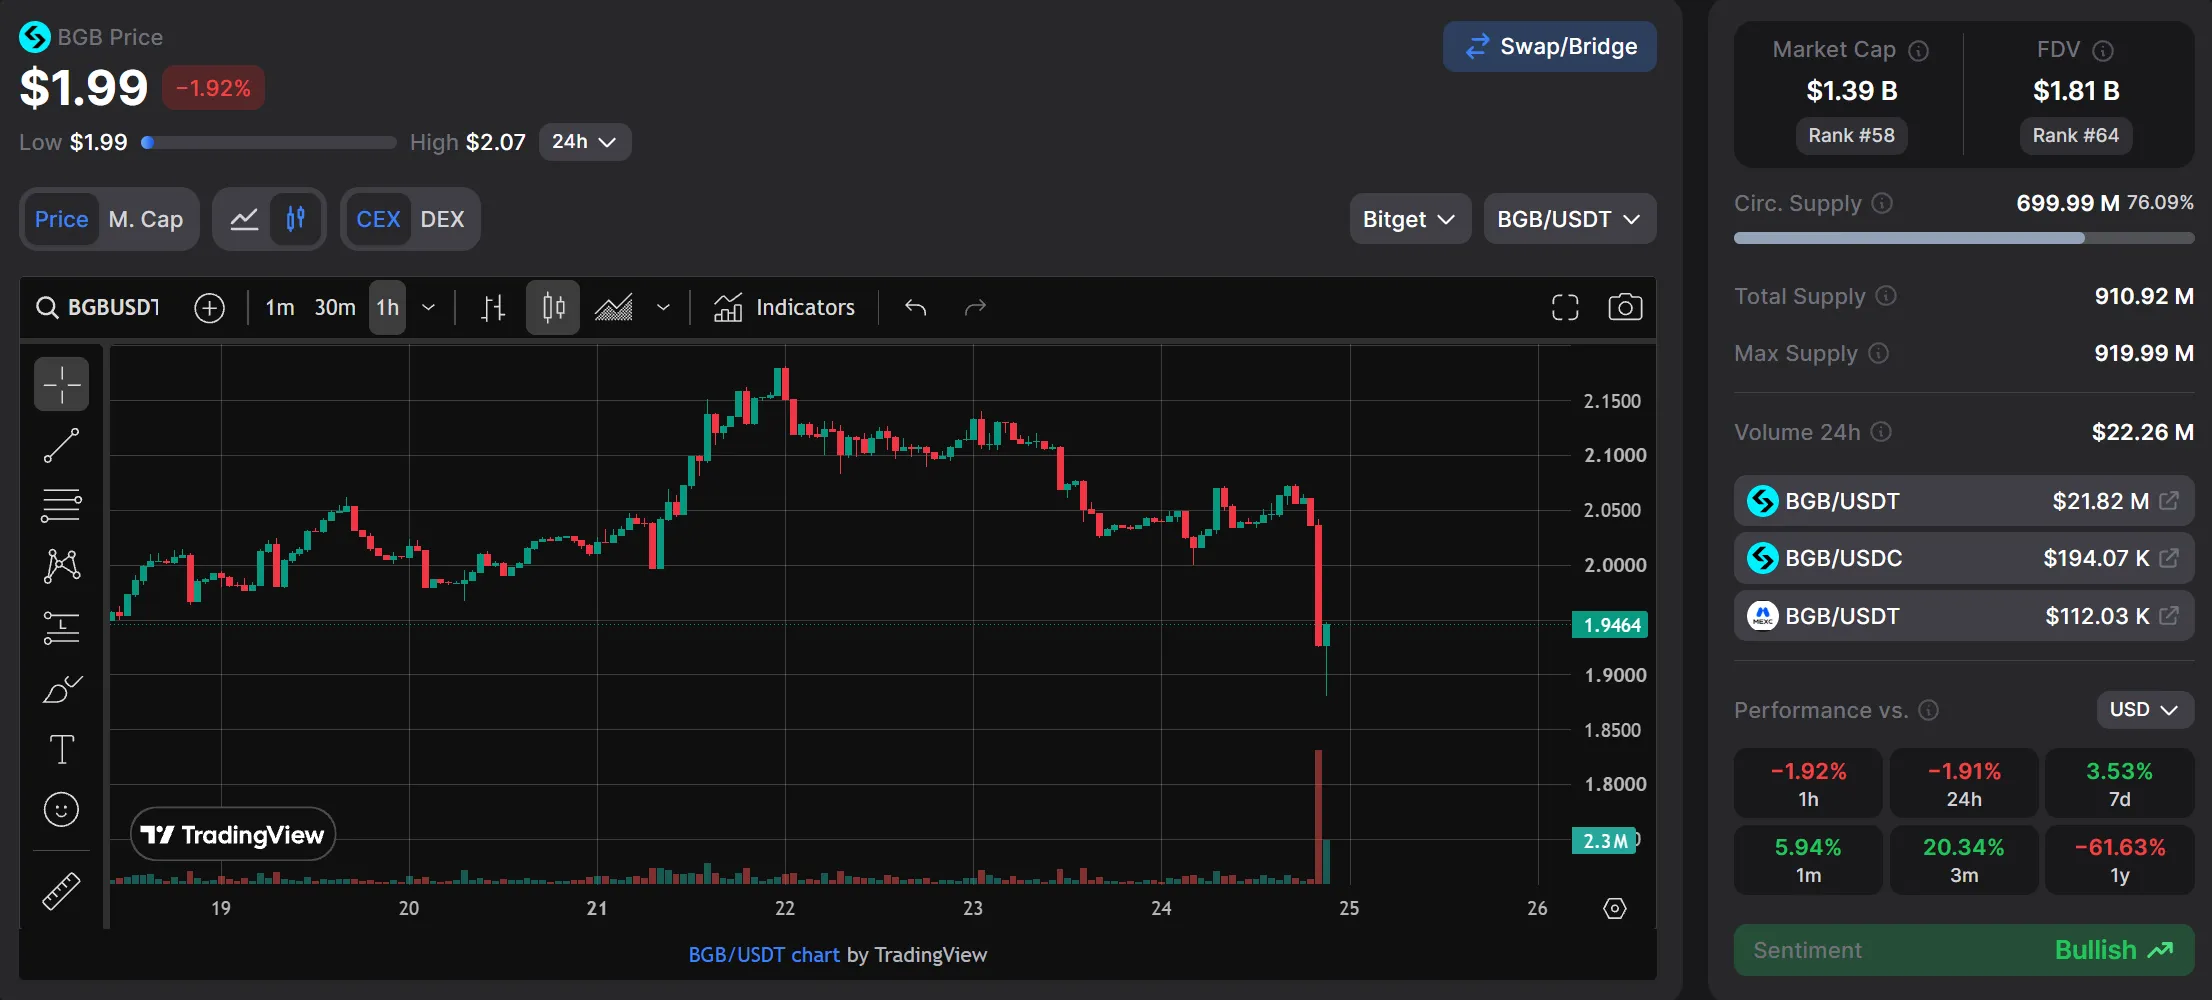Select the trend line drawing tool
2212x1000 pixels.
(61, 445)
